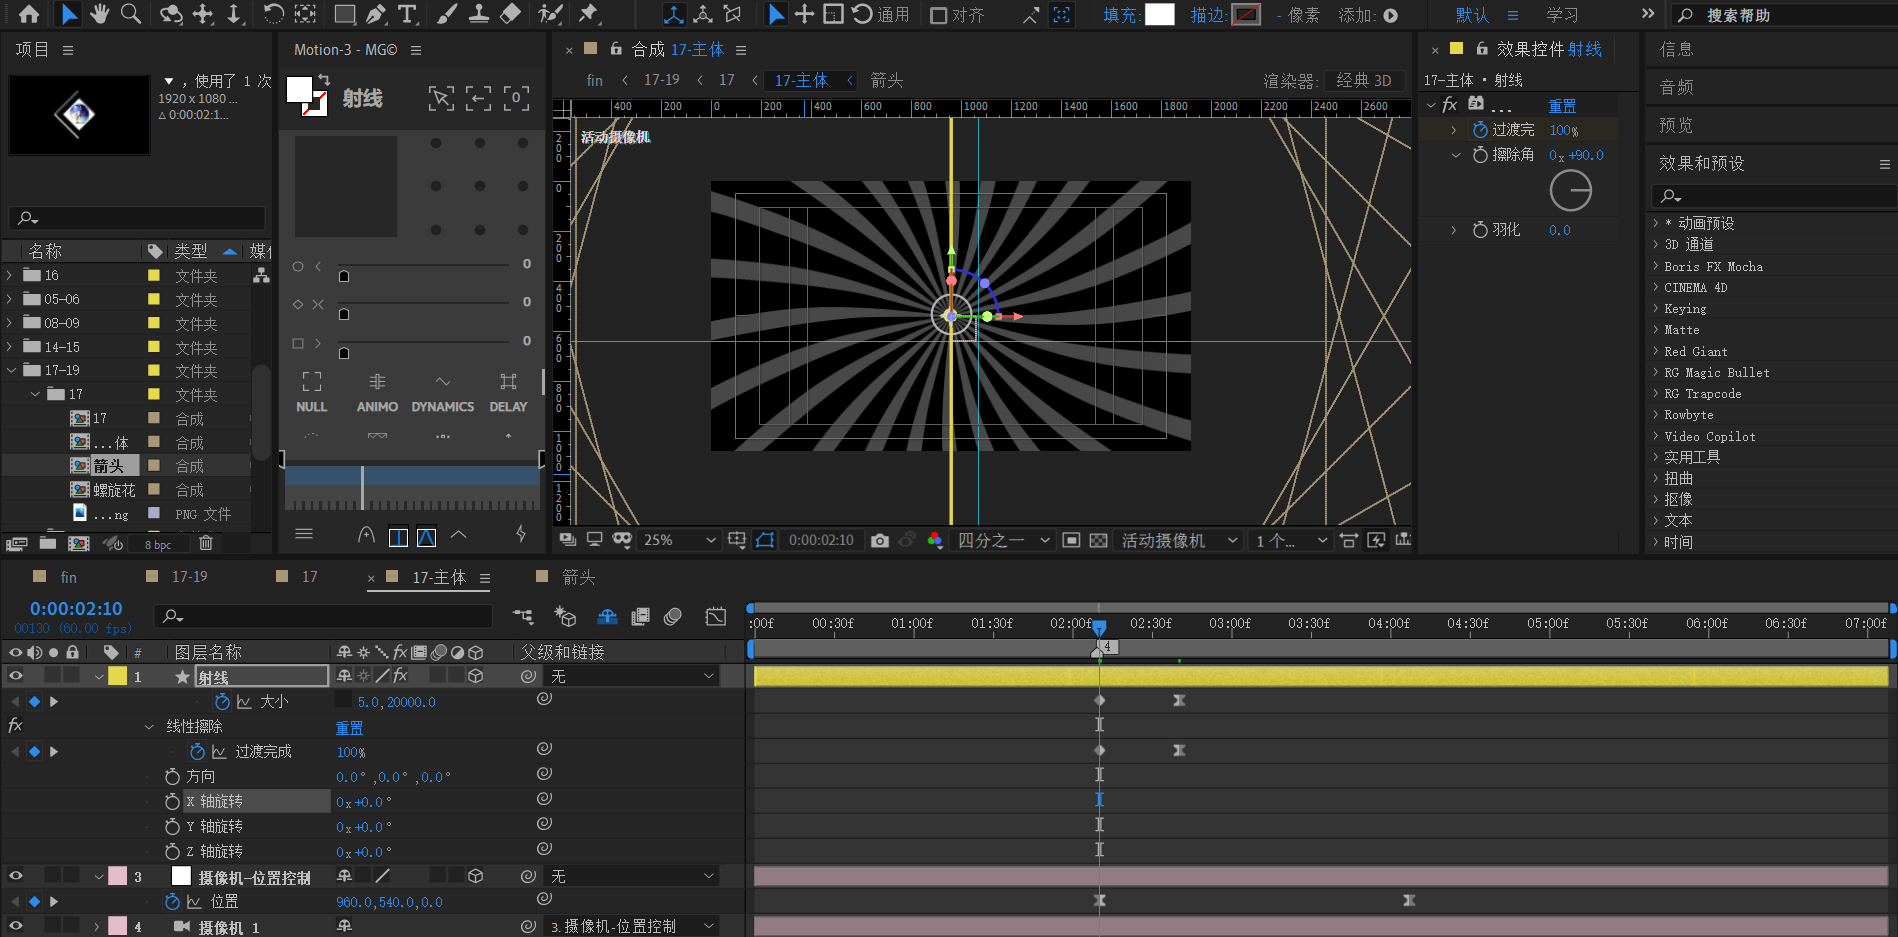Select the Eraser tool
Image resolution: width=1898 pixels, height=937 pixels.
click(510, 14)
